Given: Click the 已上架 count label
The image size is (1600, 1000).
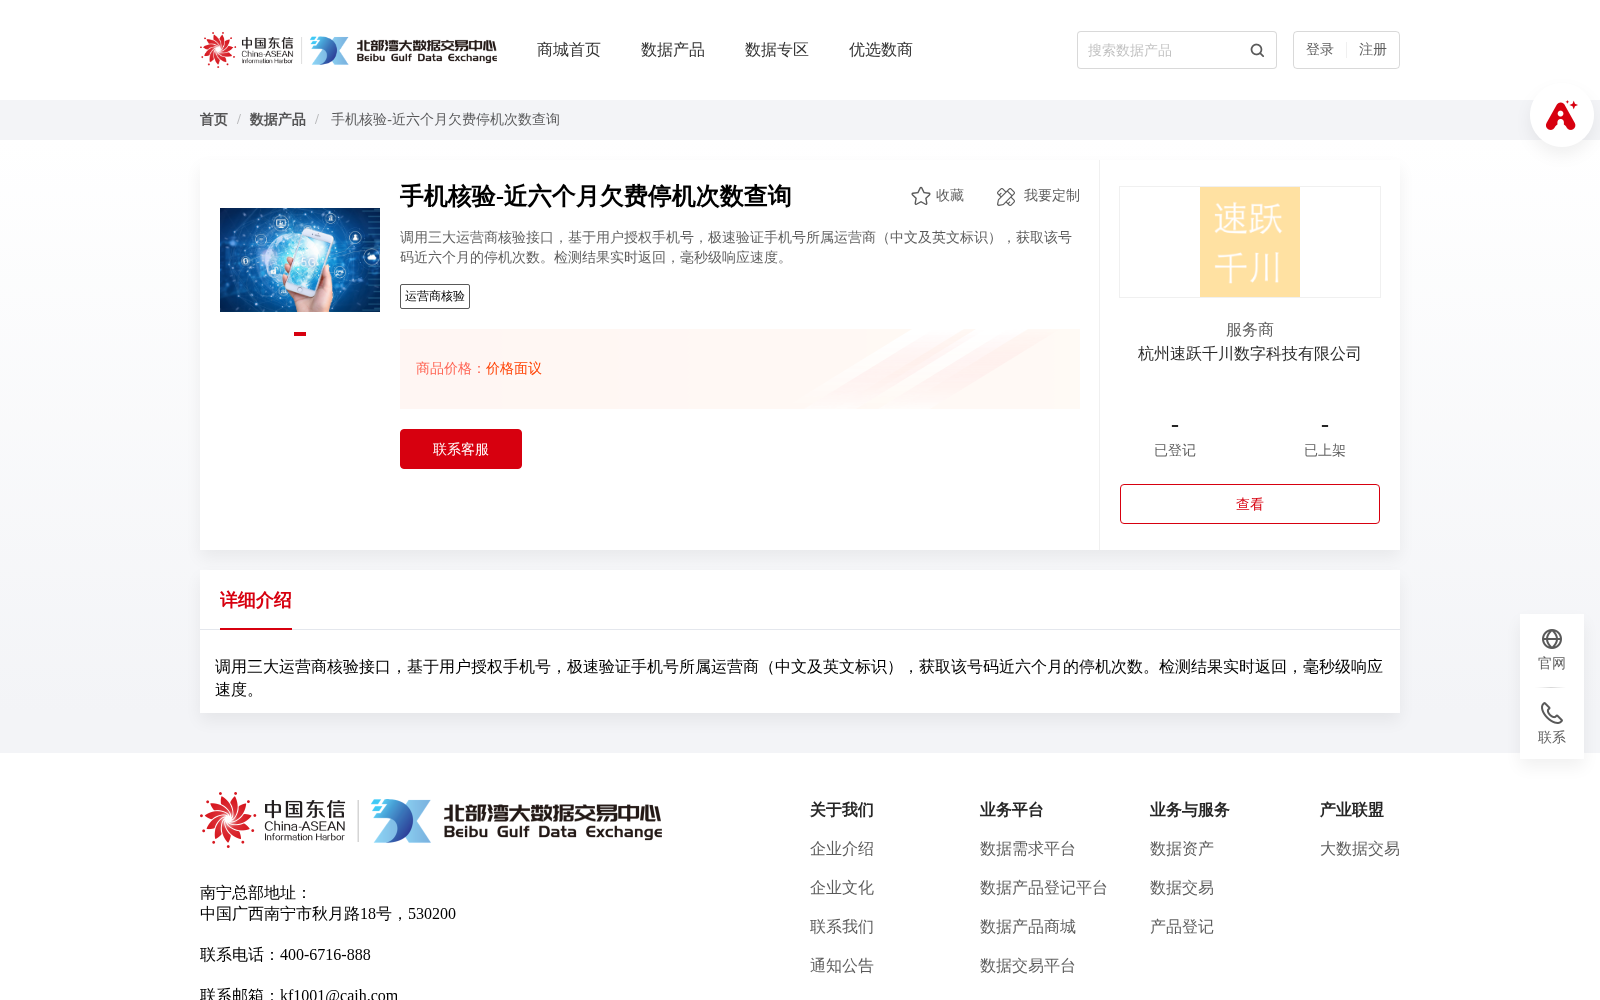Looking at the screenshot, I should pos(1325,451).
